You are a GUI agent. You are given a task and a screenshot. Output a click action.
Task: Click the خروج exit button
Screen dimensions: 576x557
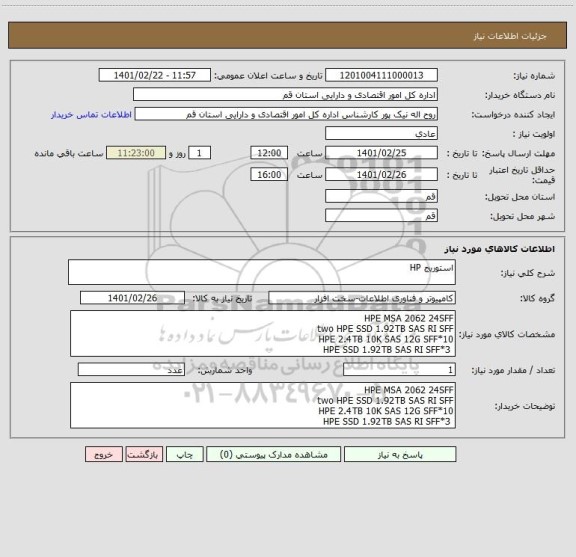click(104, 454)
